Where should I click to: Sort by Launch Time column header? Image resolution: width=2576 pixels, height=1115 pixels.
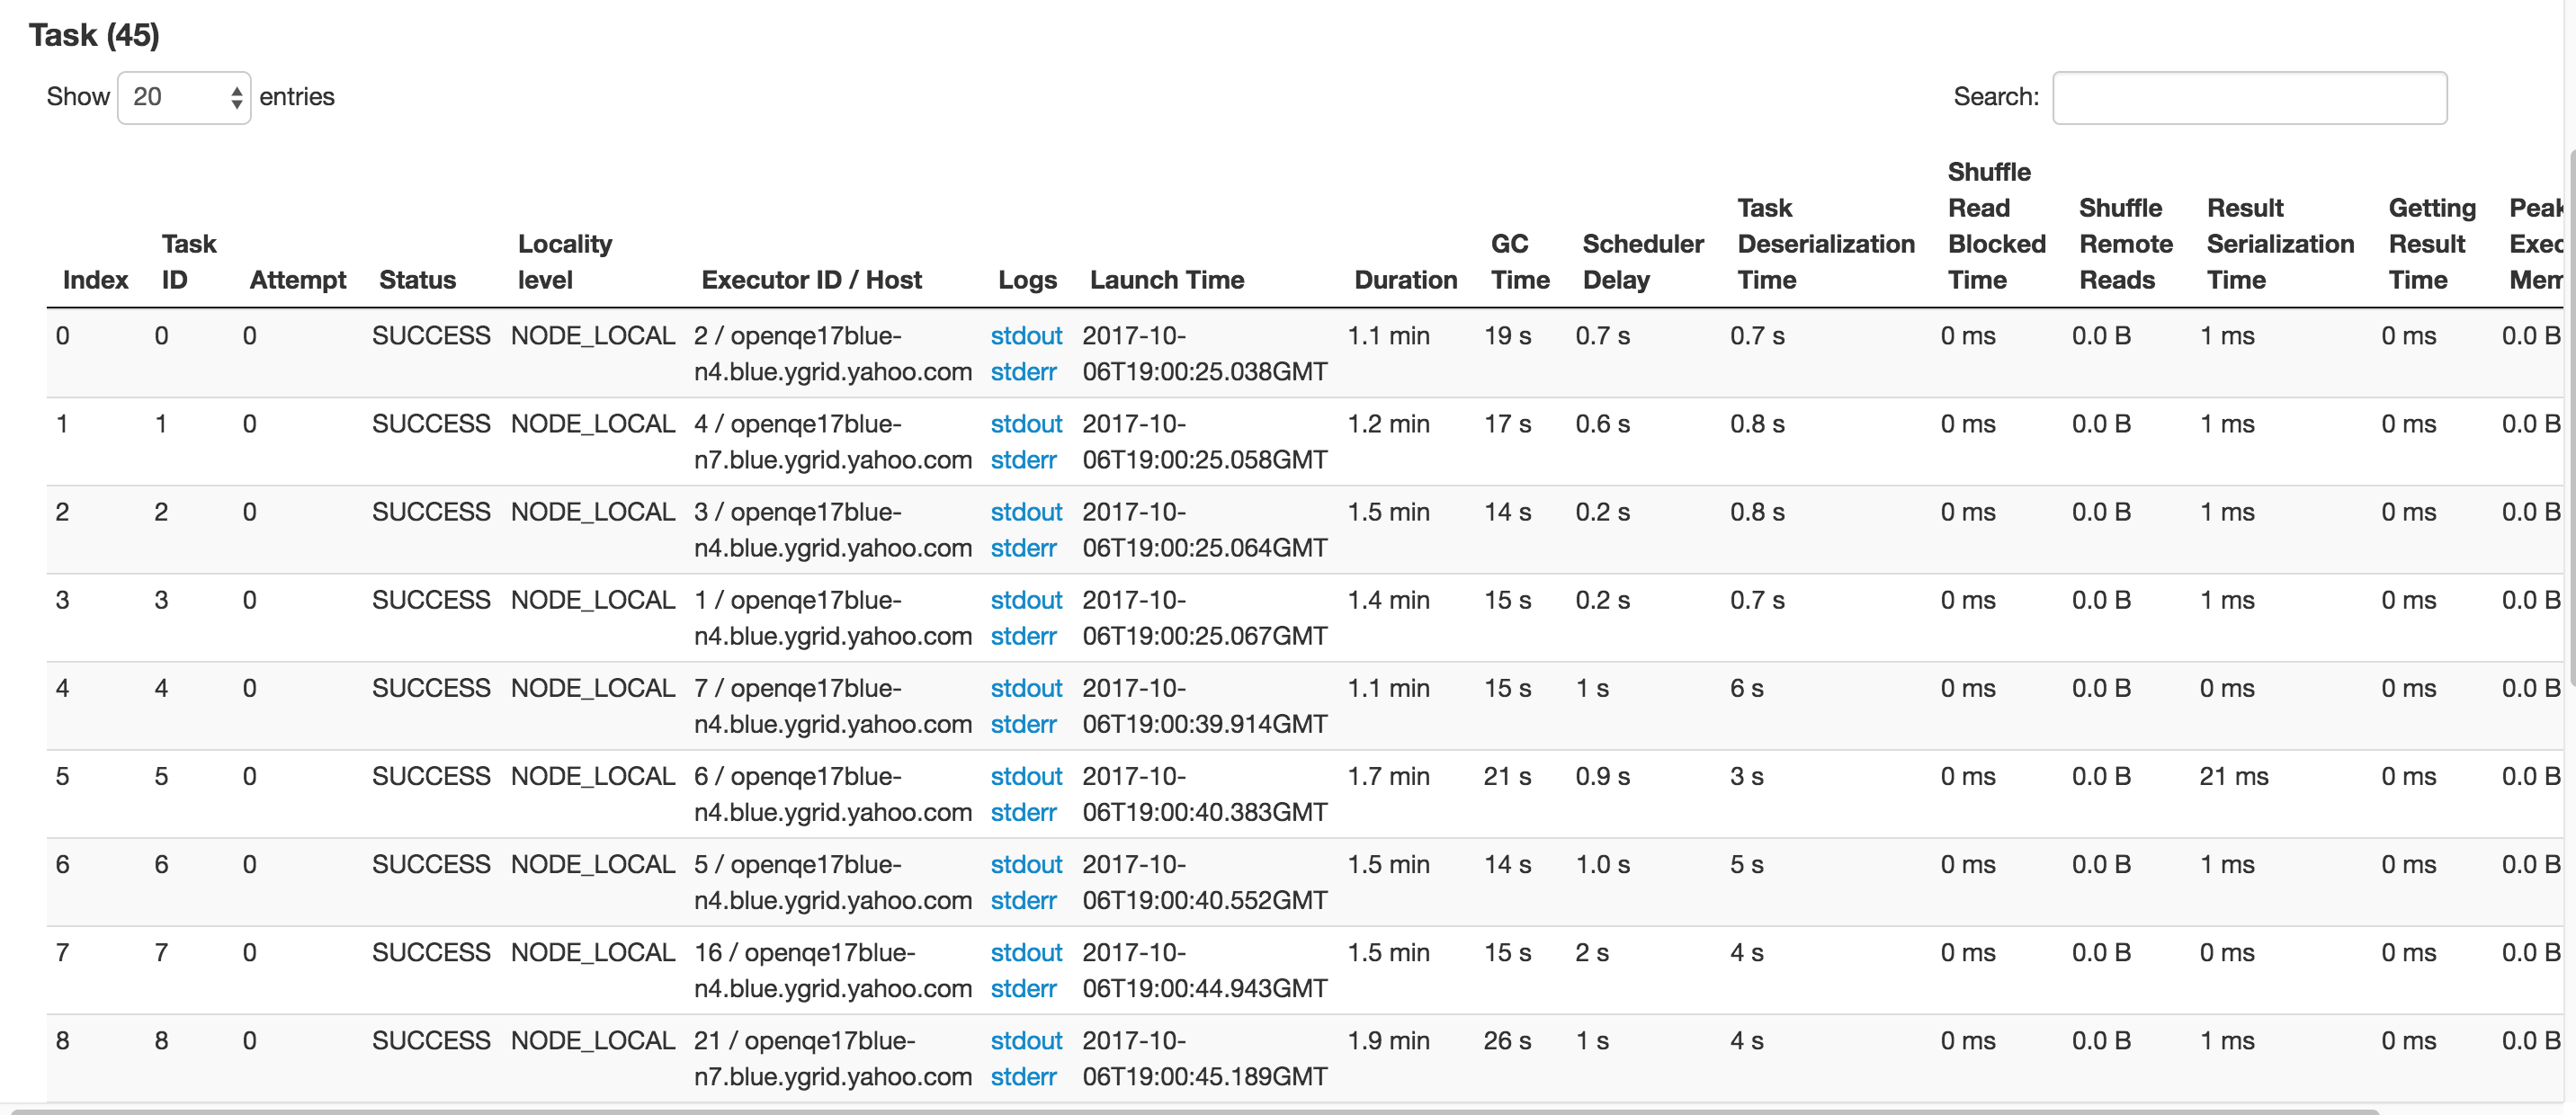tap(1166, 280)
